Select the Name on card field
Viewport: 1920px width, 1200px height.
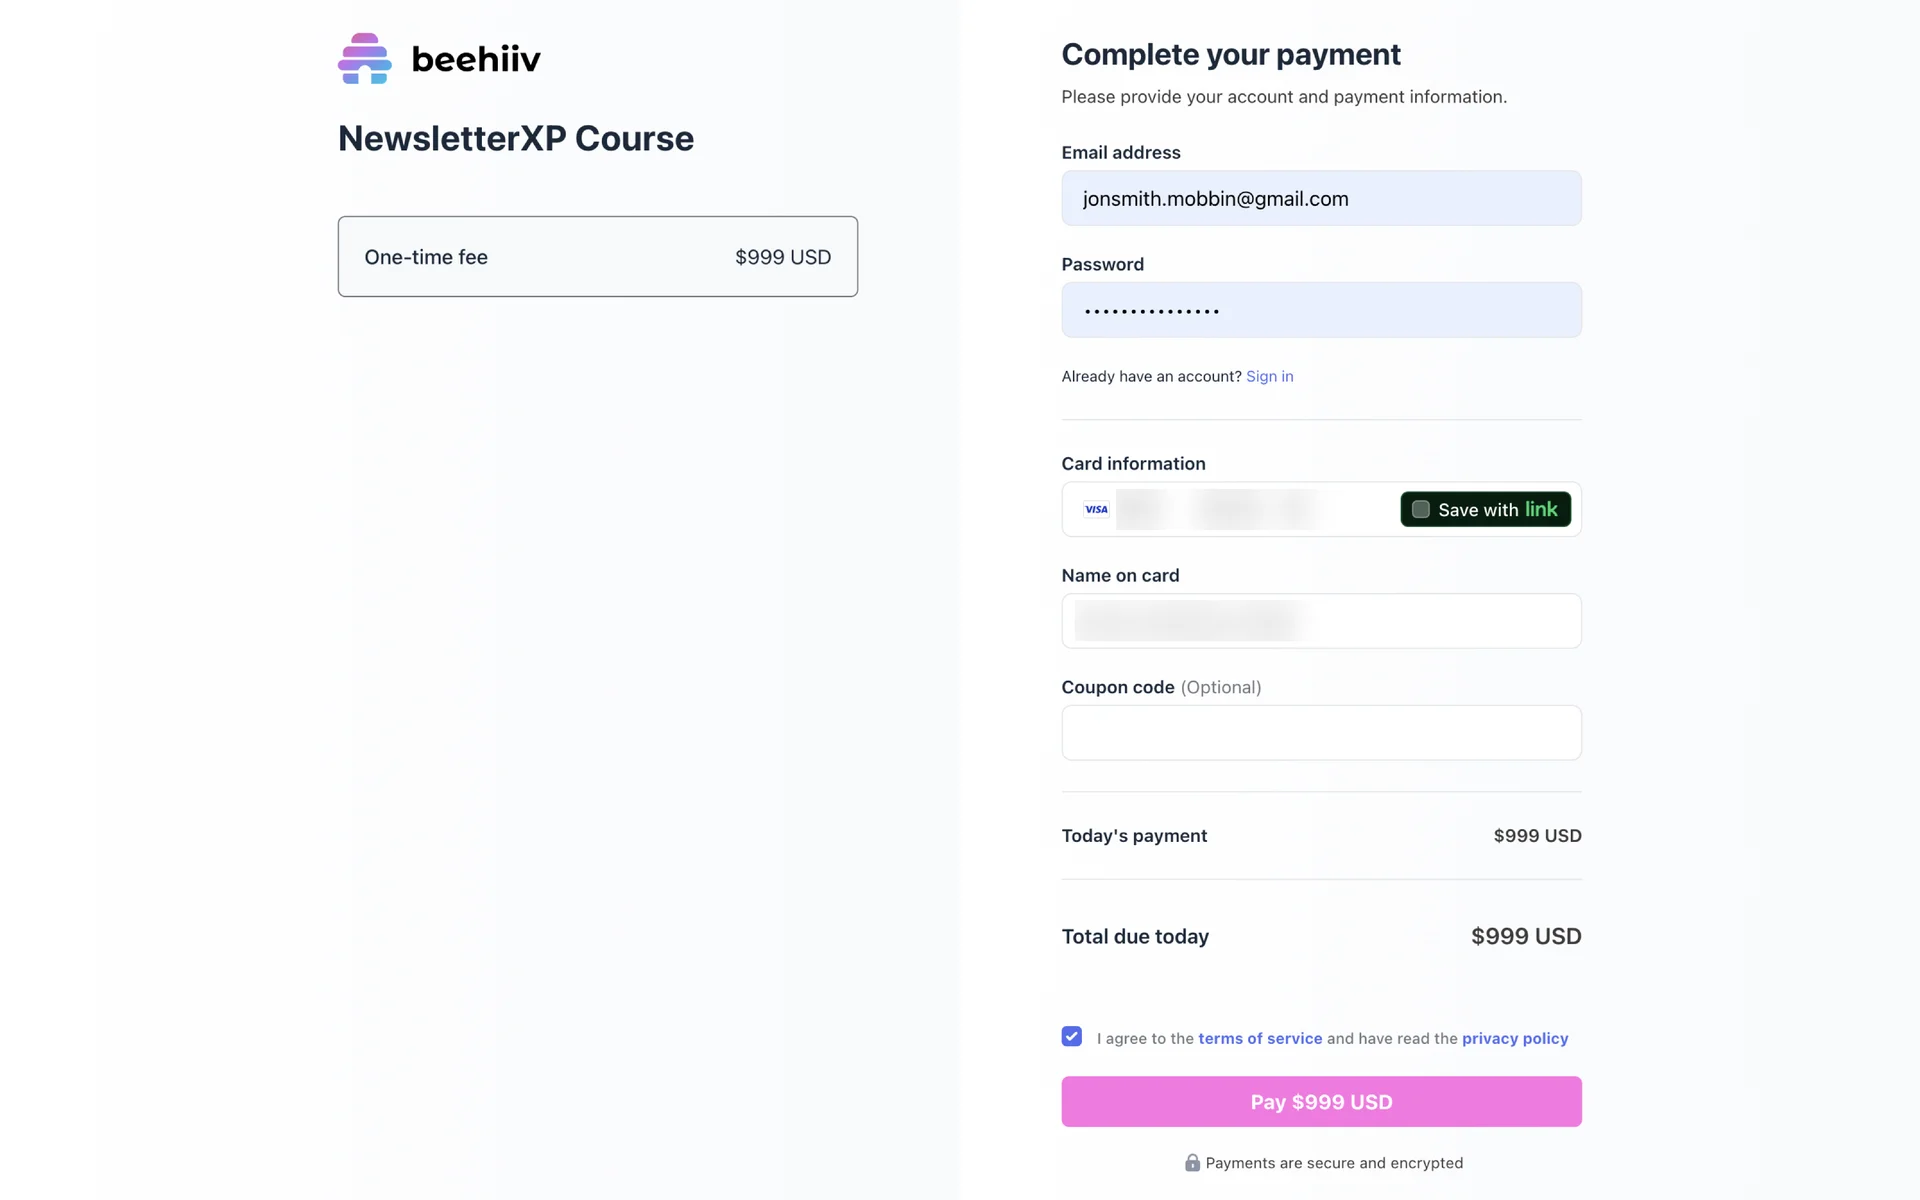(1321, 621)
